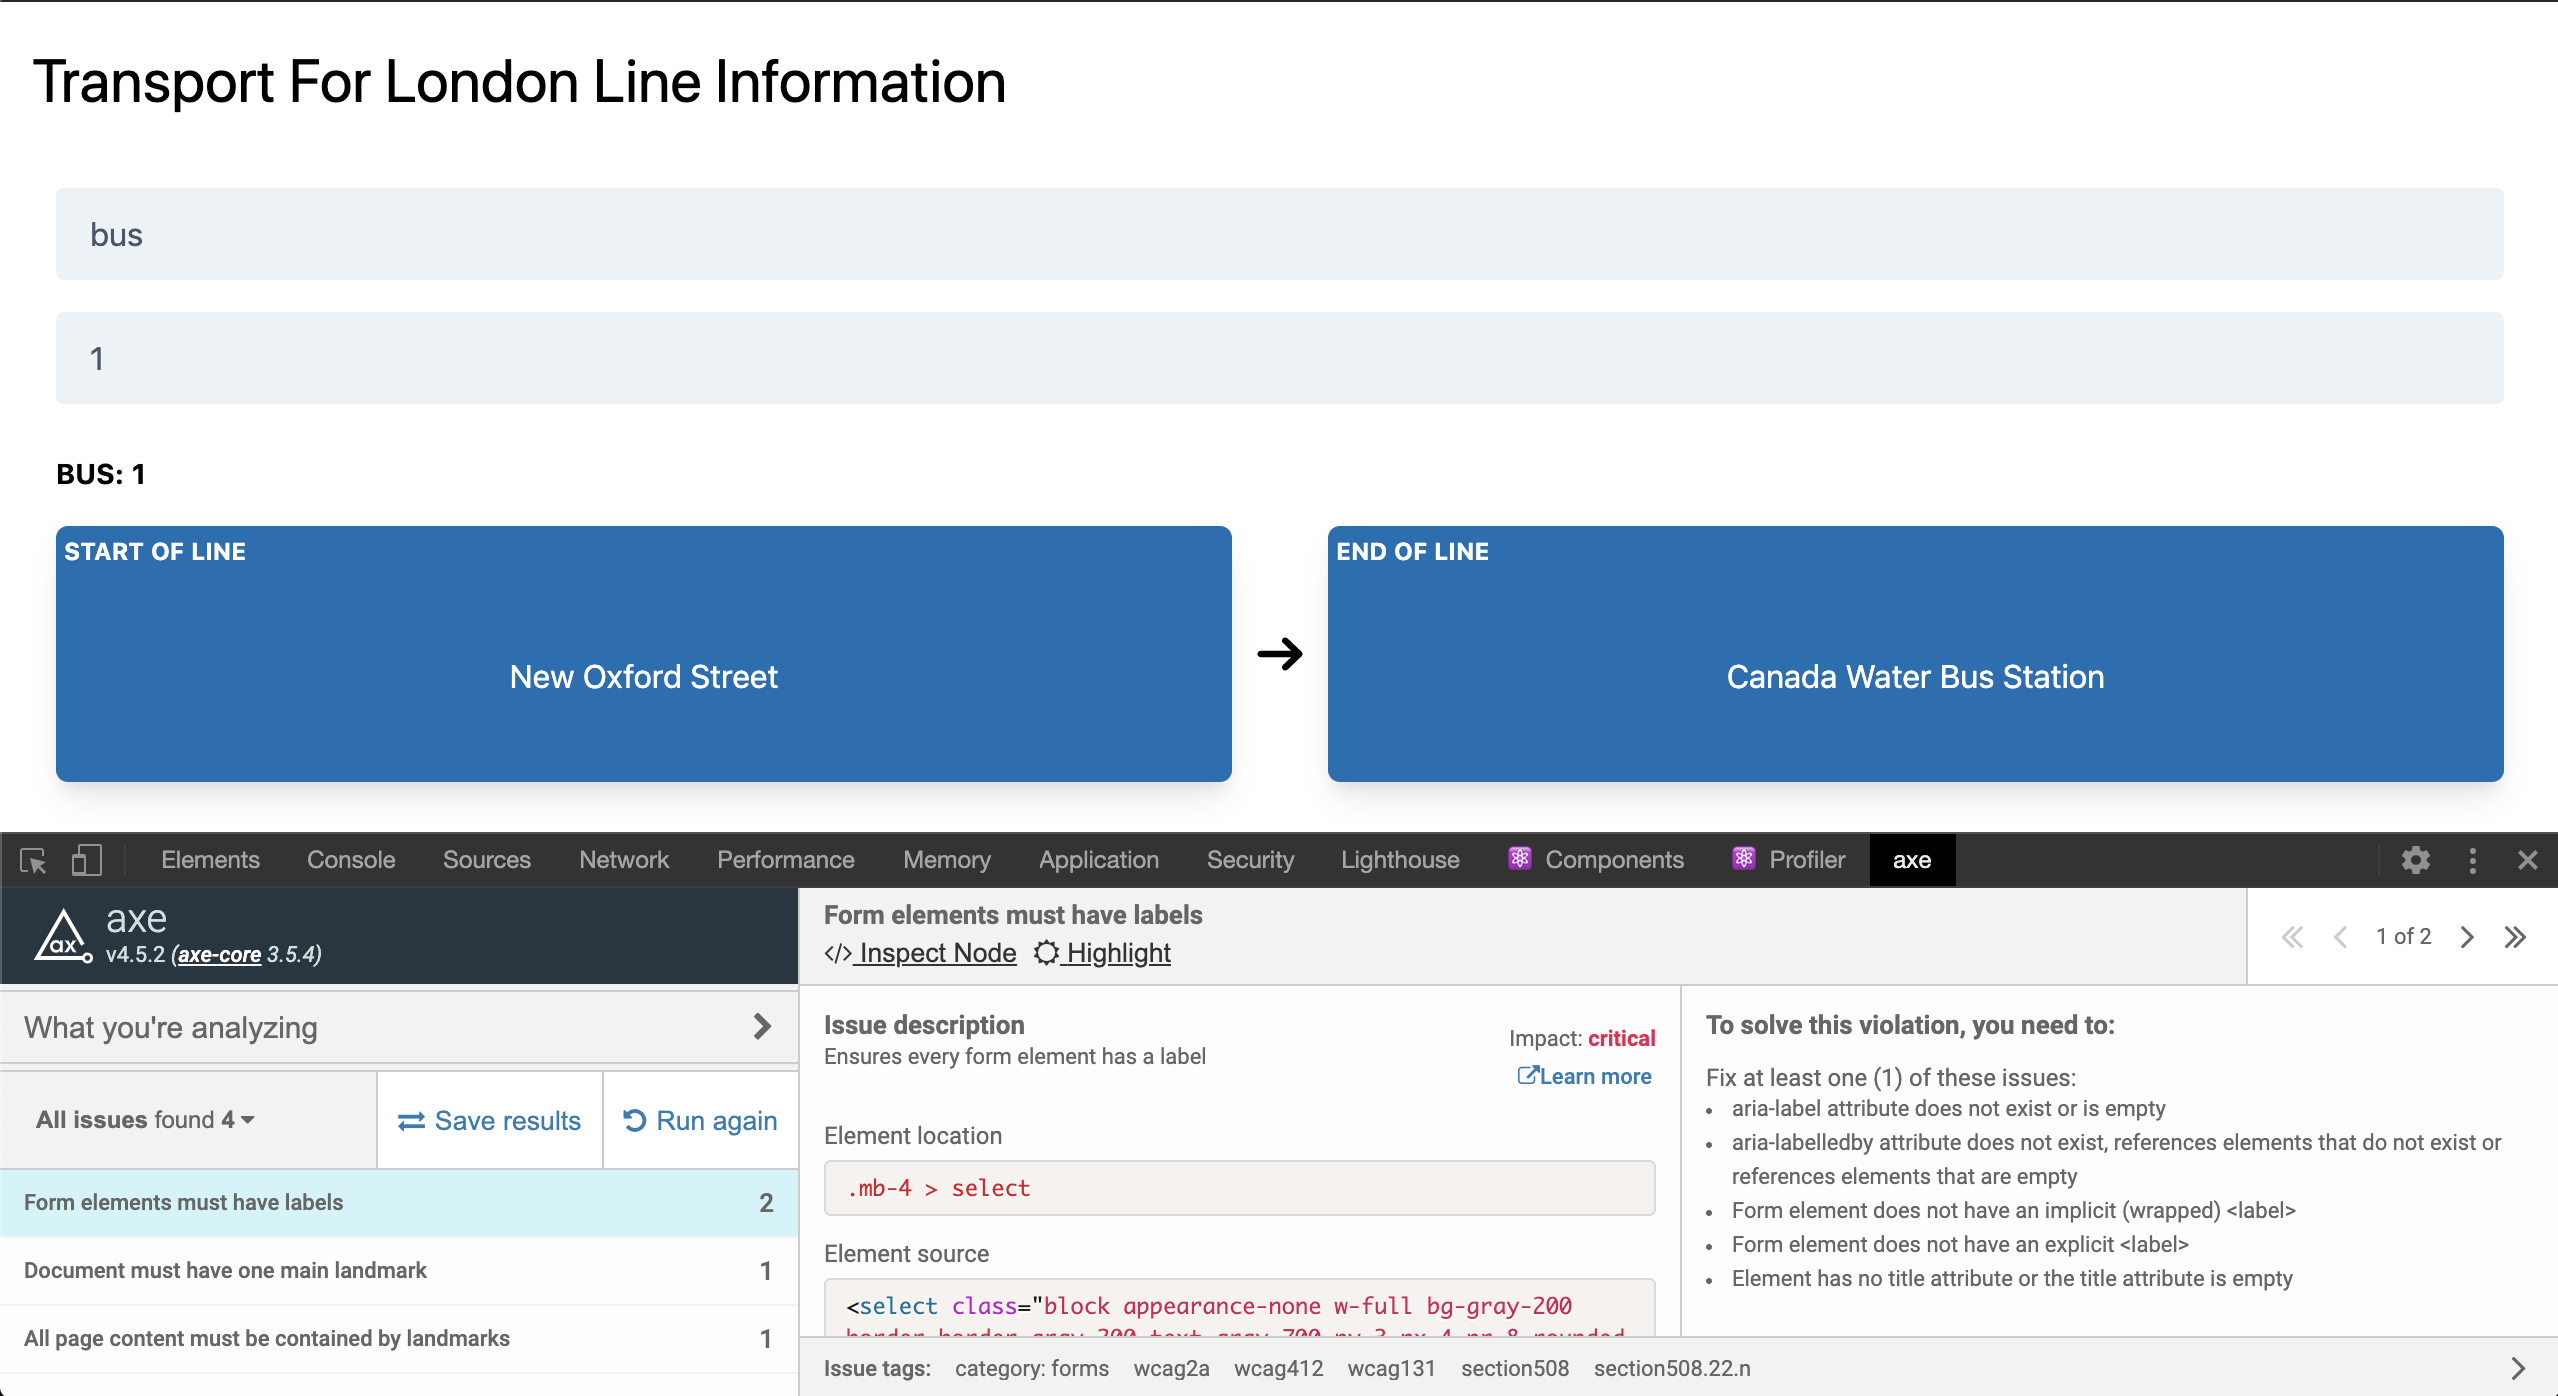The height and width of the screenshot is (1396, 2558).
Task: Switch to the Elements tab
Action: [x=210, y=860]
